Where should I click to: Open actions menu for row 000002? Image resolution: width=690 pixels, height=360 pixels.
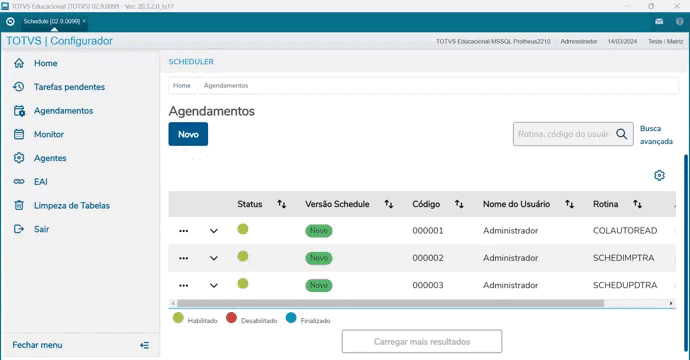(184, 258)
